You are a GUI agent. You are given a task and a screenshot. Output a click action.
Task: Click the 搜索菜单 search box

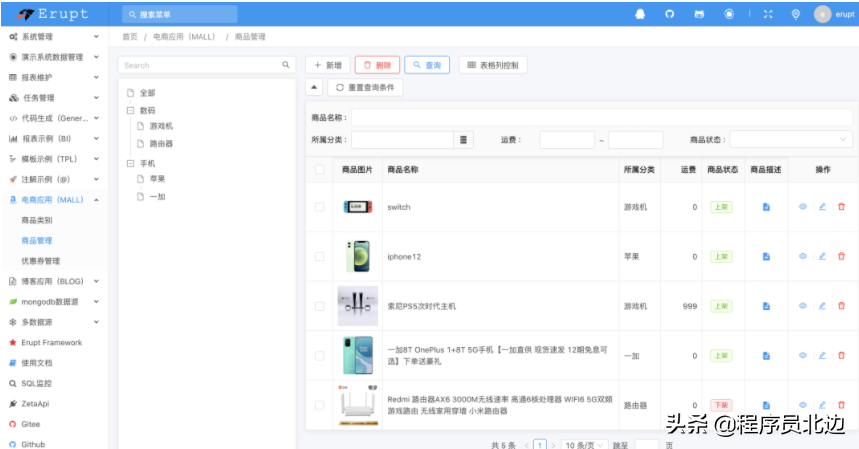[180, 14]
